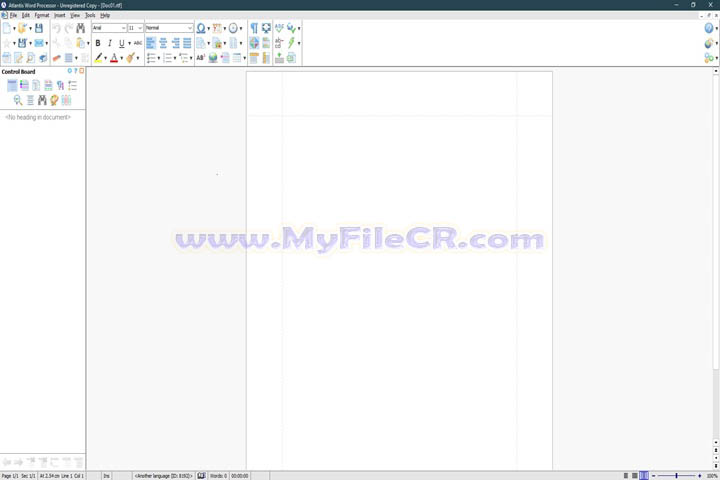Click the red font color icon
Viewport: 720px width, 480px height.
coord(114,58)
